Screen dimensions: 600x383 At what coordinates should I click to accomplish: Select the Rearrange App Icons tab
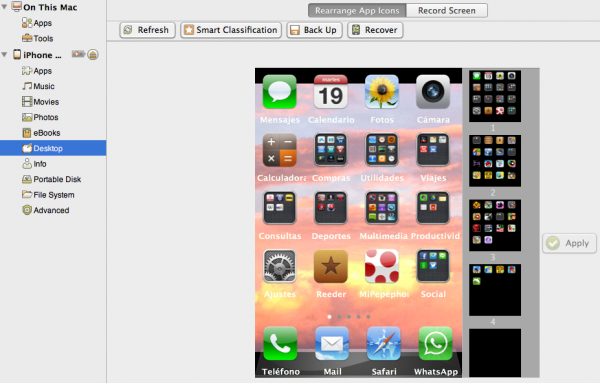tap(357, 11)
